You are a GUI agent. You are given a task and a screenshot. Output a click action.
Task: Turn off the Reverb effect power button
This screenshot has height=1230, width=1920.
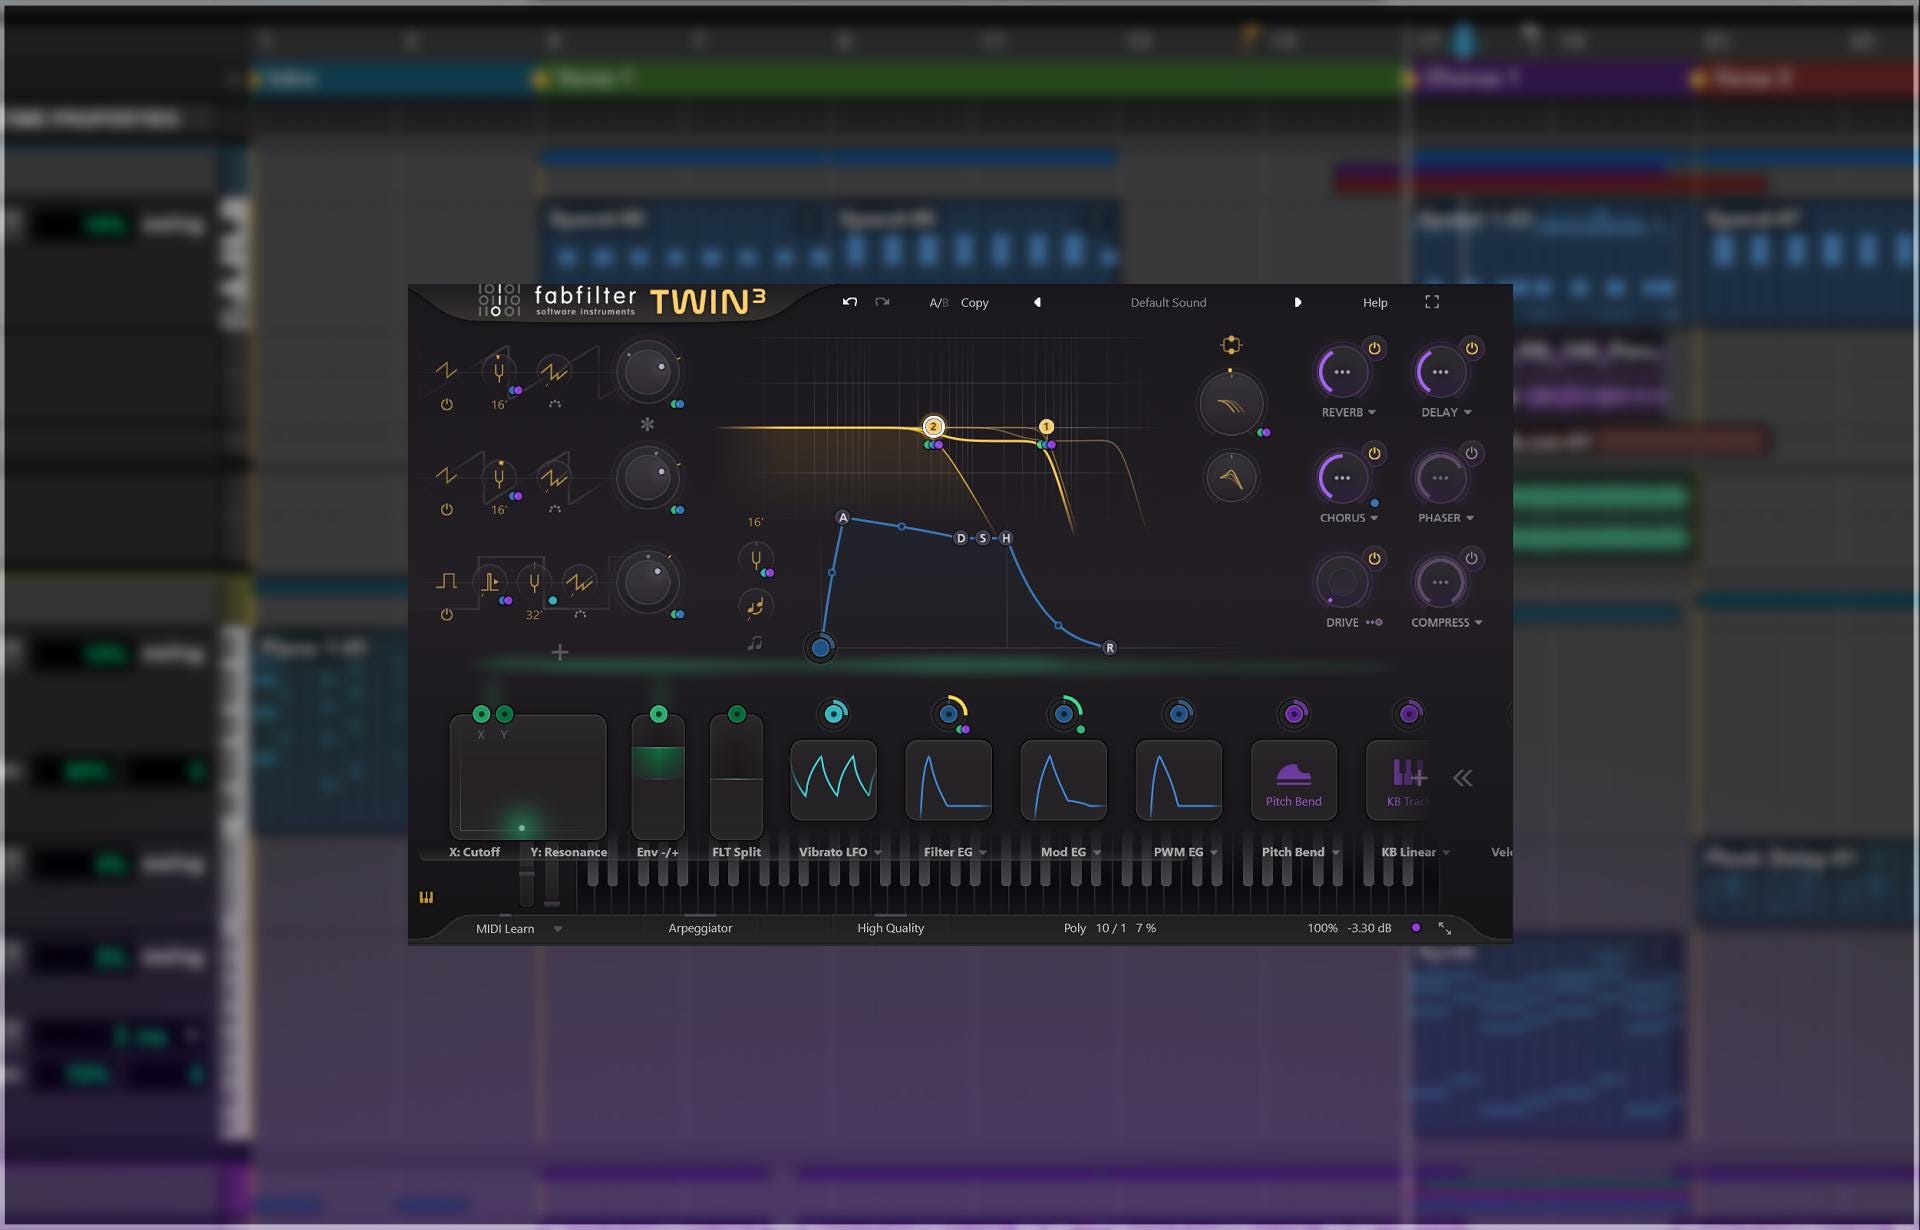1374,348
